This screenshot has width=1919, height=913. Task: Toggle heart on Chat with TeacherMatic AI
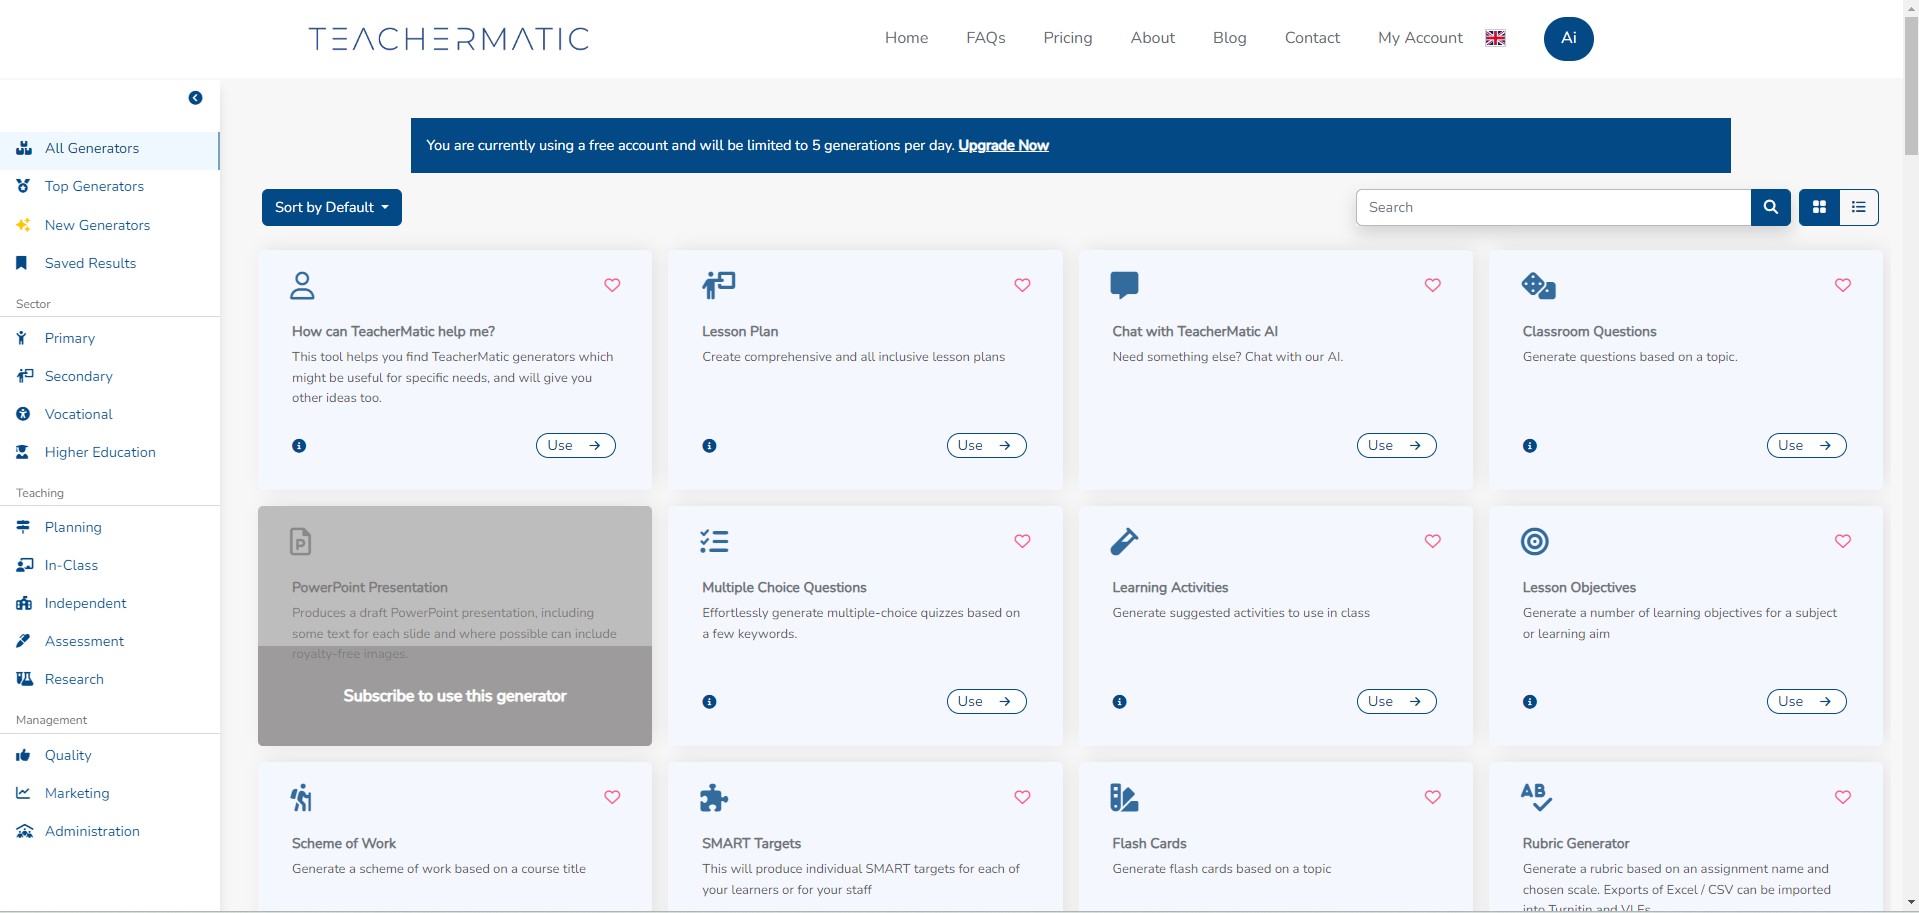[1432, 285]
